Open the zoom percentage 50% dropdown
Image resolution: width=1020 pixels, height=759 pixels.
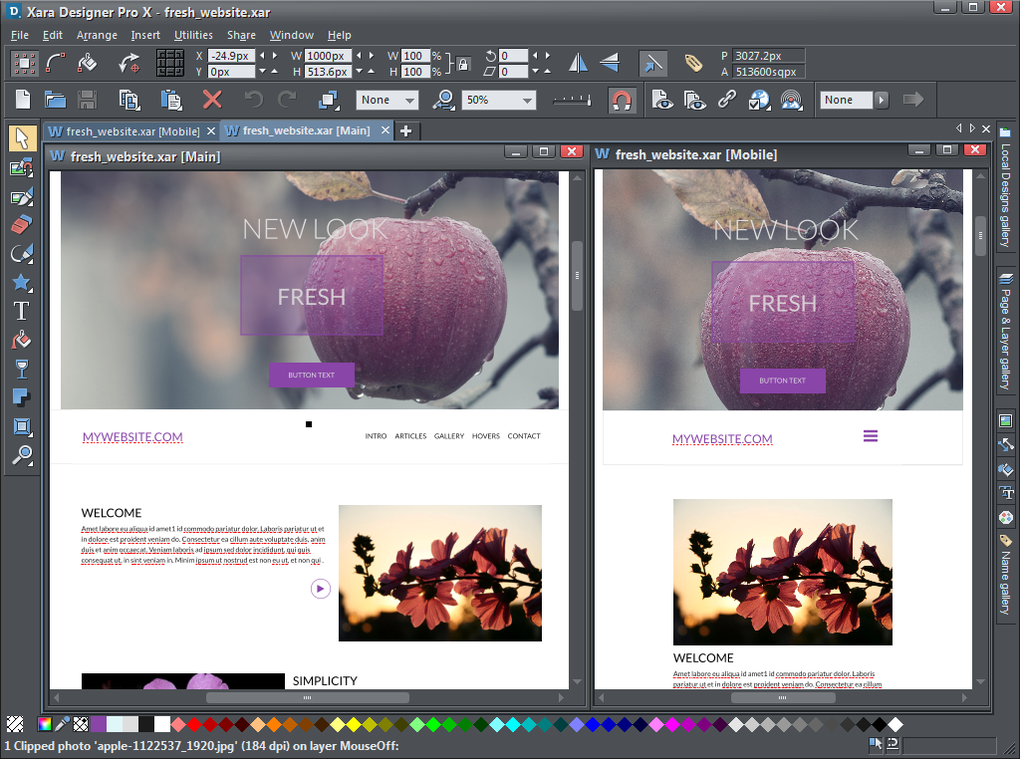[x=528, y=100]
